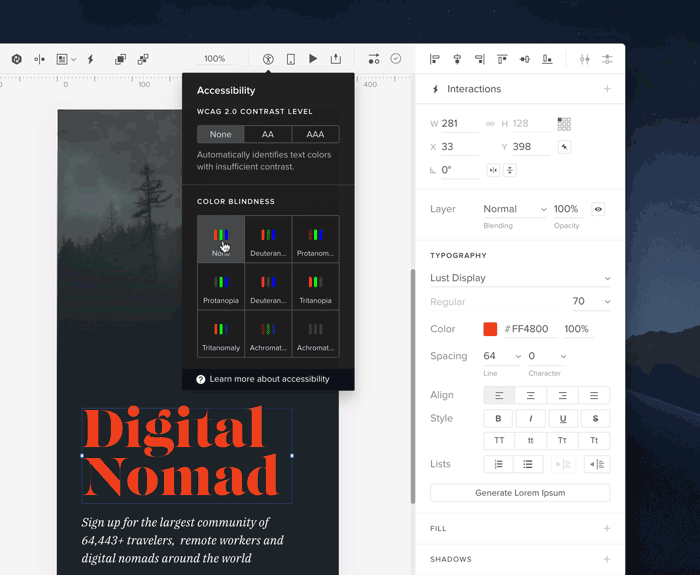Align text left
Viewport: 700px width, 575px height.
[x=499, y=395]
